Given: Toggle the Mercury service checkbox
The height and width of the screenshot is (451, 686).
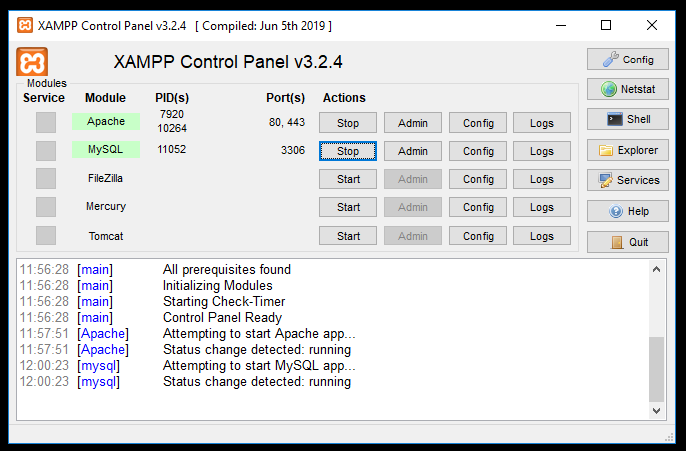Looking at the screenshot, I should 46,207.
